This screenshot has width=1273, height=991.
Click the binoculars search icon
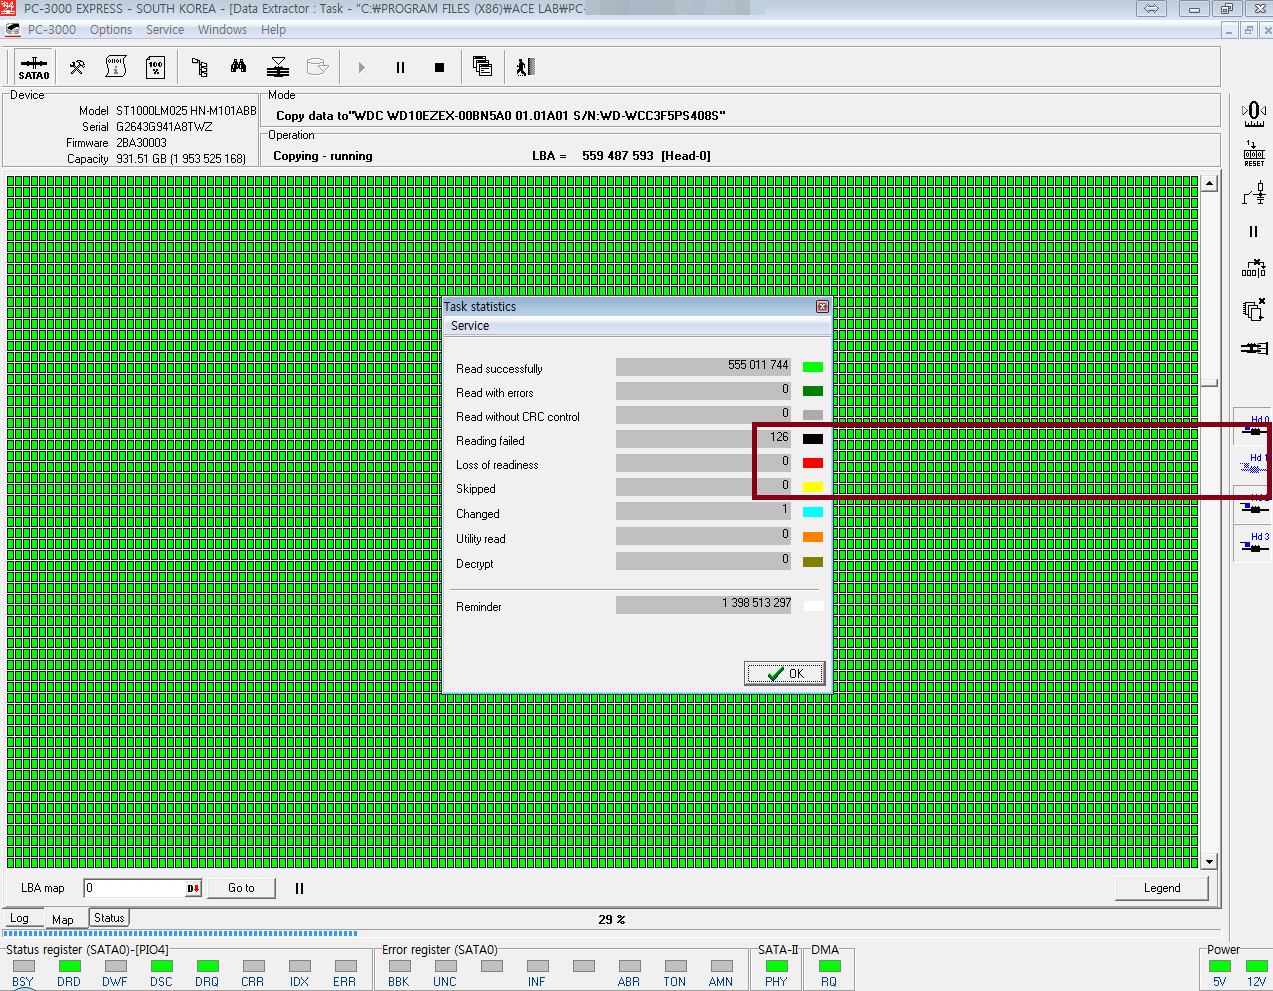point(238,67)
